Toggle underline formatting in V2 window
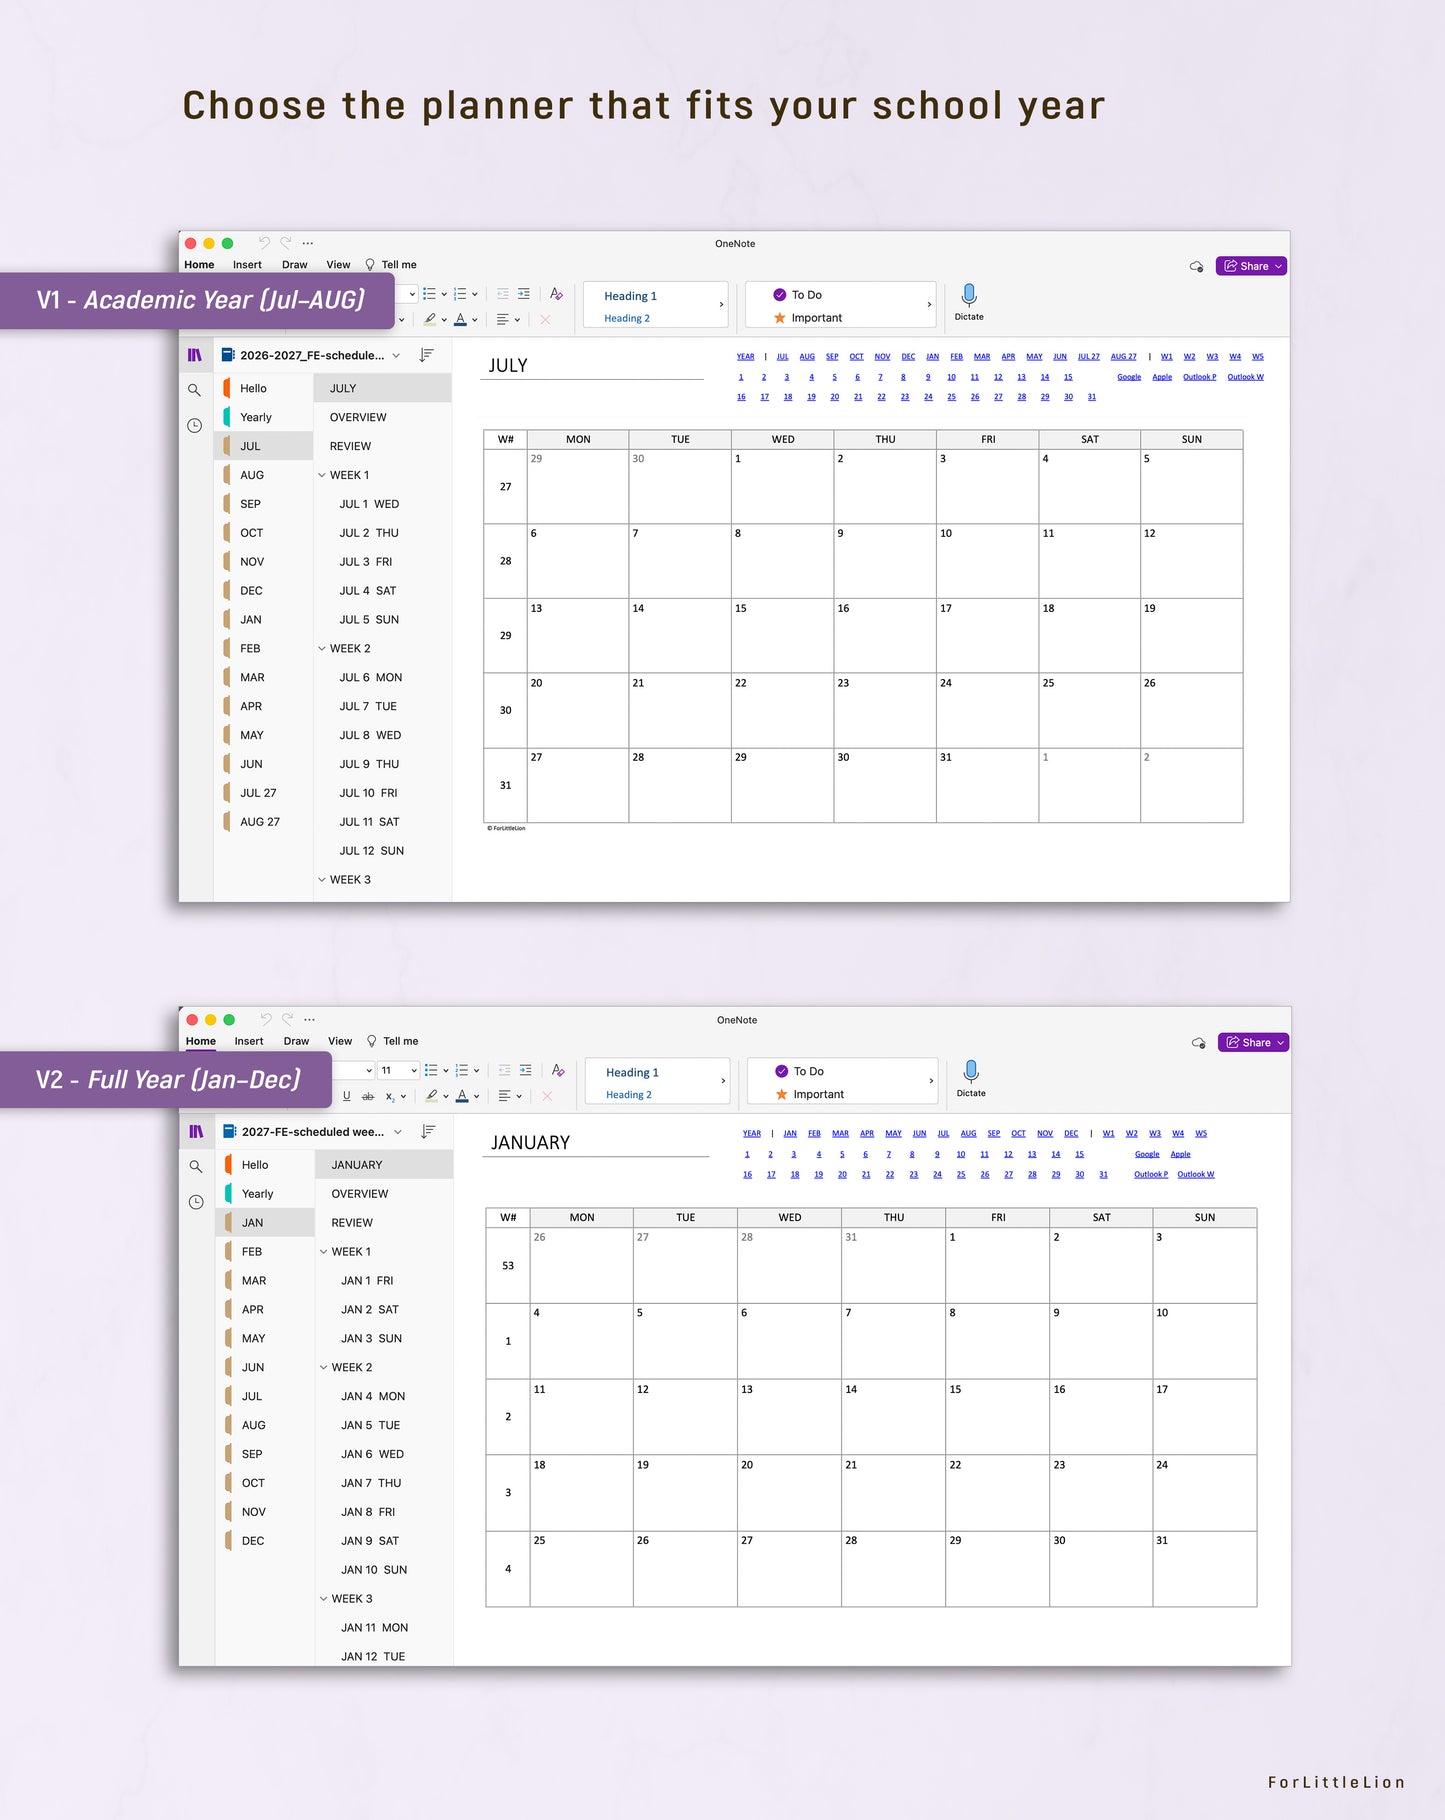Screen dimensions: 1445x1820 click(x=347, y=1096)
